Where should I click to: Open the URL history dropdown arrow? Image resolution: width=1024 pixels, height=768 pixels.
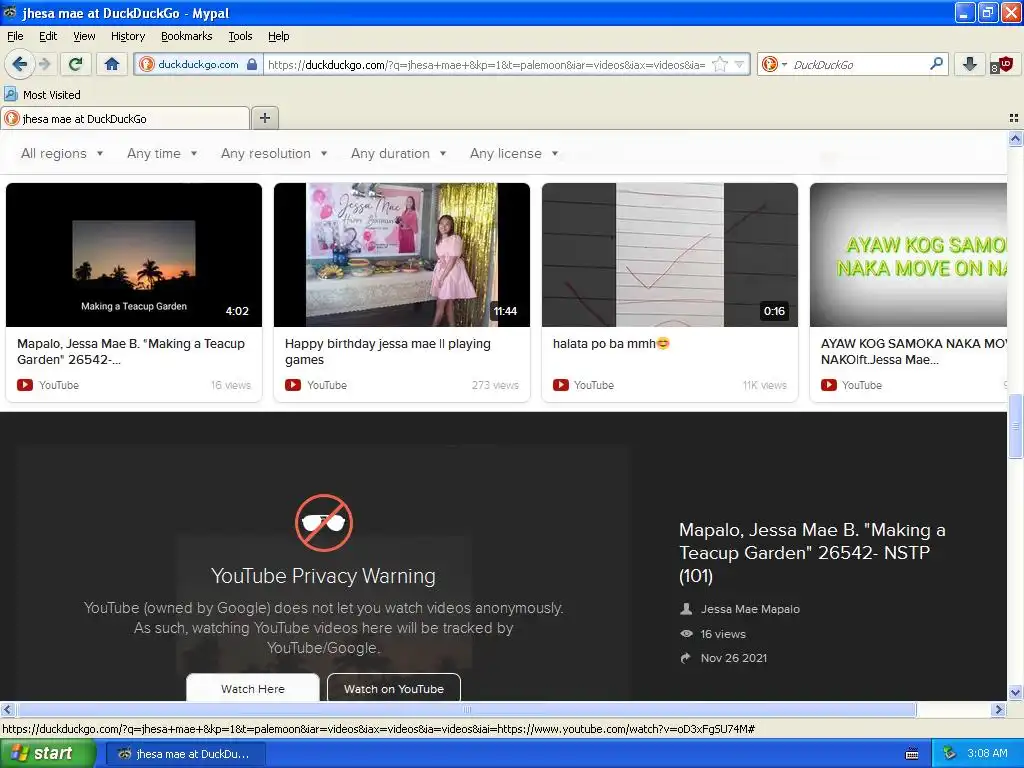pos(739,64)
